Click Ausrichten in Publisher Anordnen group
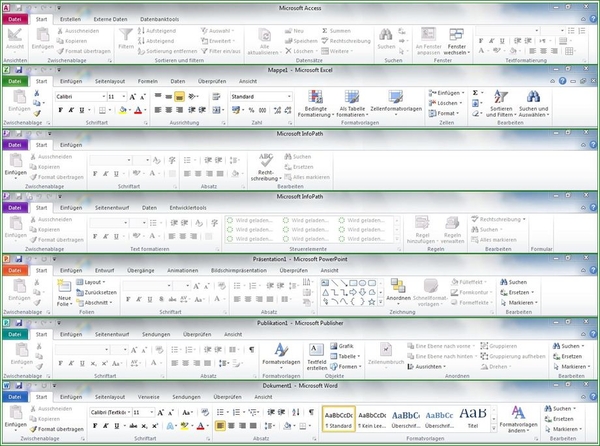This screenshot has height=446, width=600. click(x=426, y=366)
